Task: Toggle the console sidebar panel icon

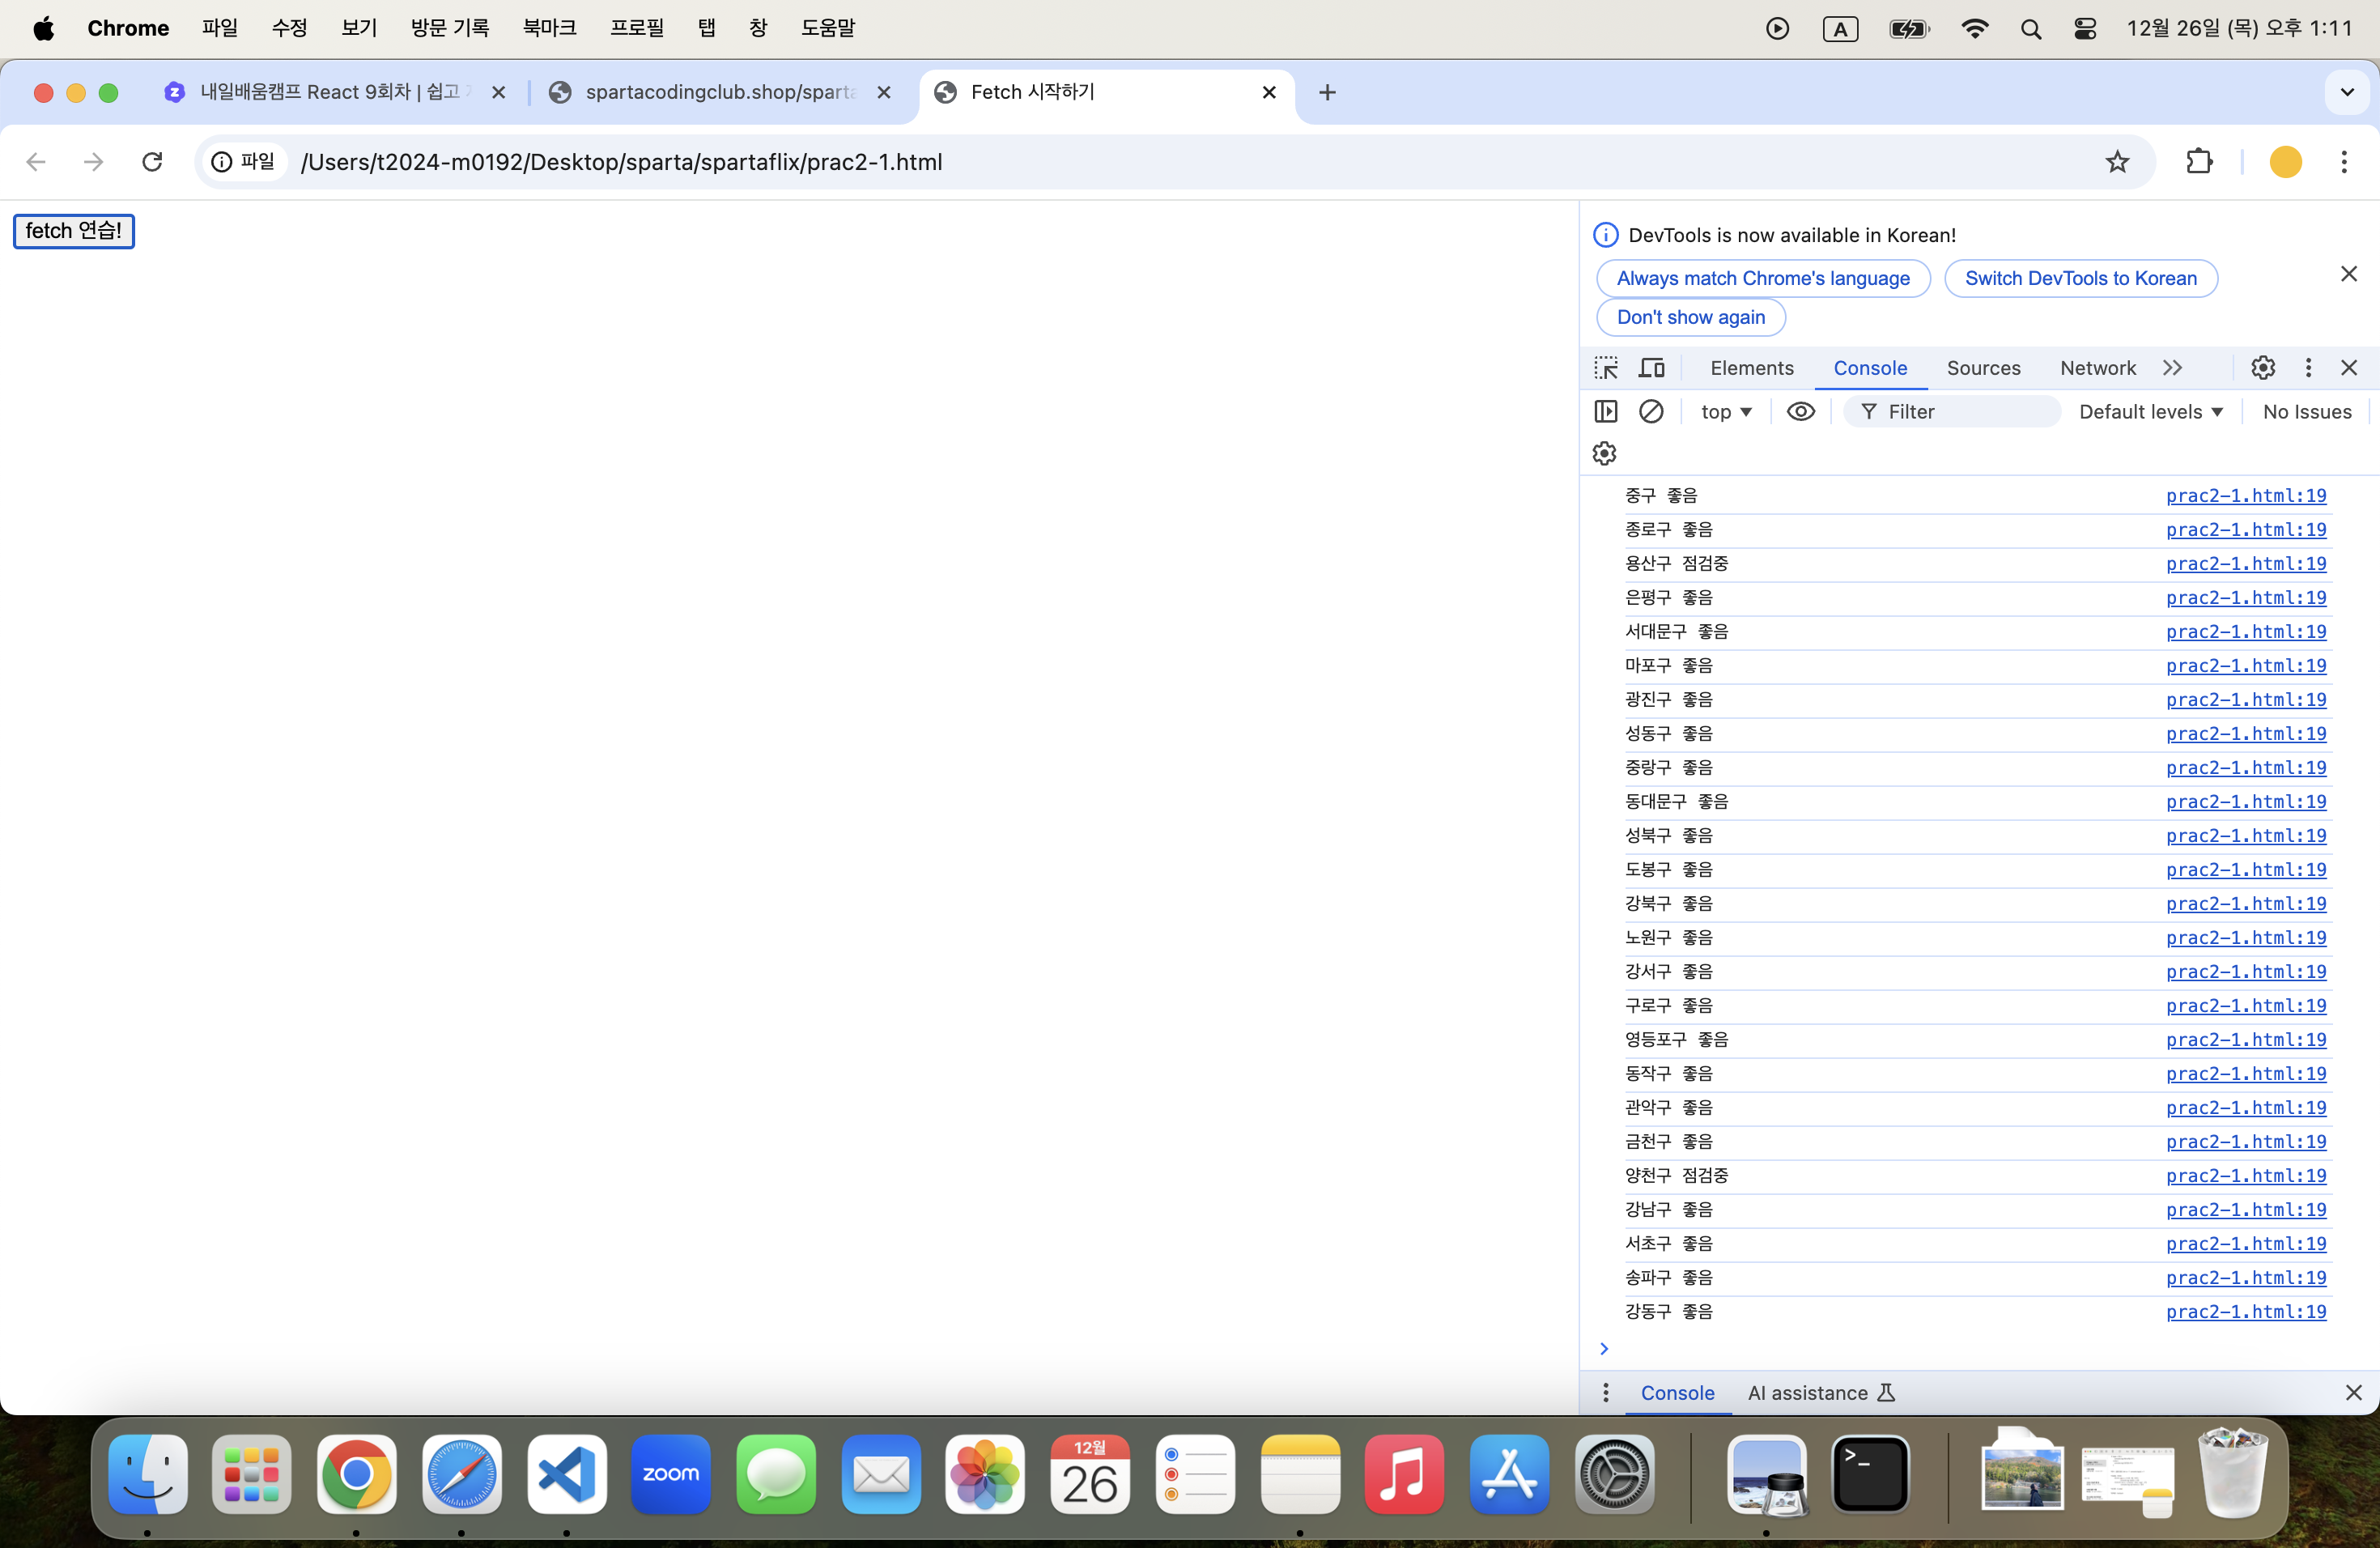Action: click(1605, 411)
